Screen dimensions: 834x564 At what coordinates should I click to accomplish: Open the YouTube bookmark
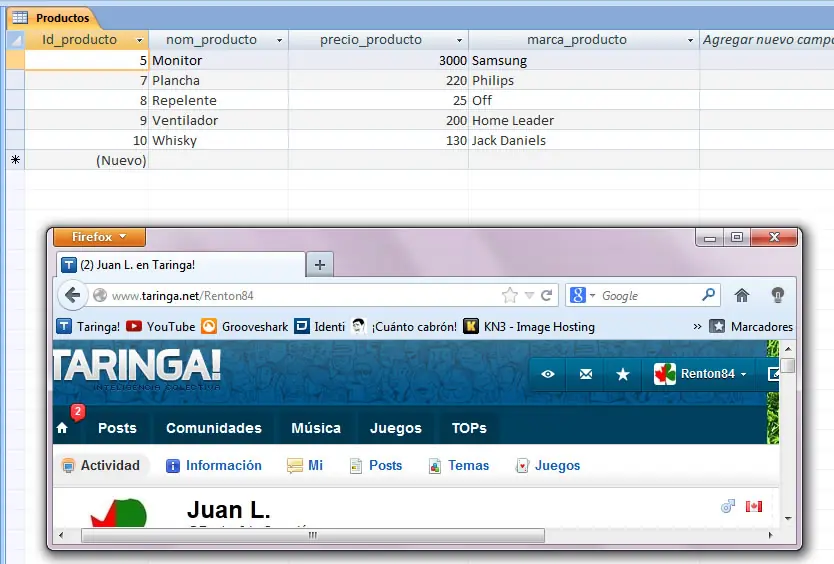pyautogui.click(x=161, y=326)
